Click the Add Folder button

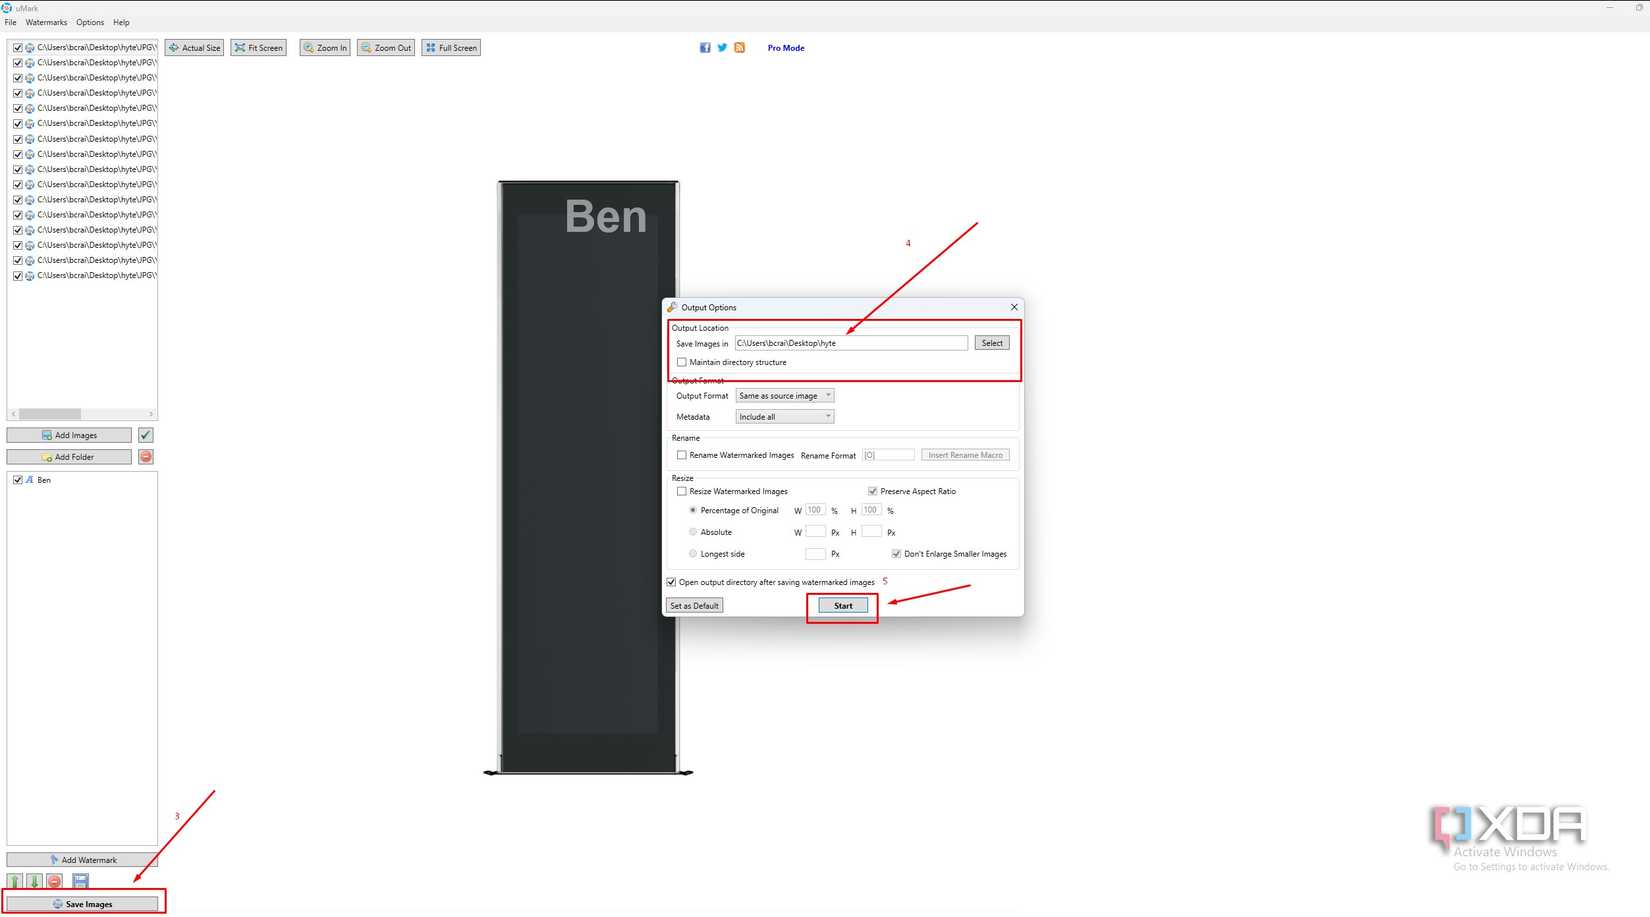pos(69,457)
